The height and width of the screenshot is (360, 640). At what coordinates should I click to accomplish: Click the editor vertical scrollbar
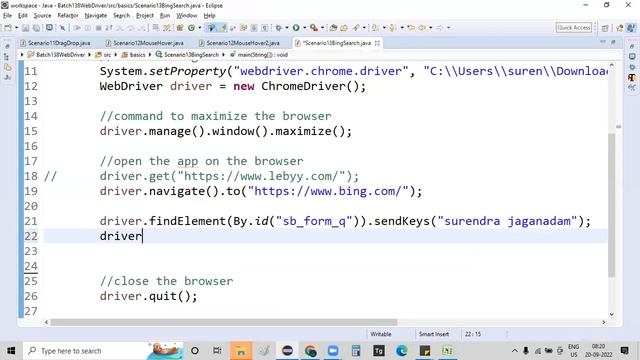pyautogui.click(x=611, y=204)
